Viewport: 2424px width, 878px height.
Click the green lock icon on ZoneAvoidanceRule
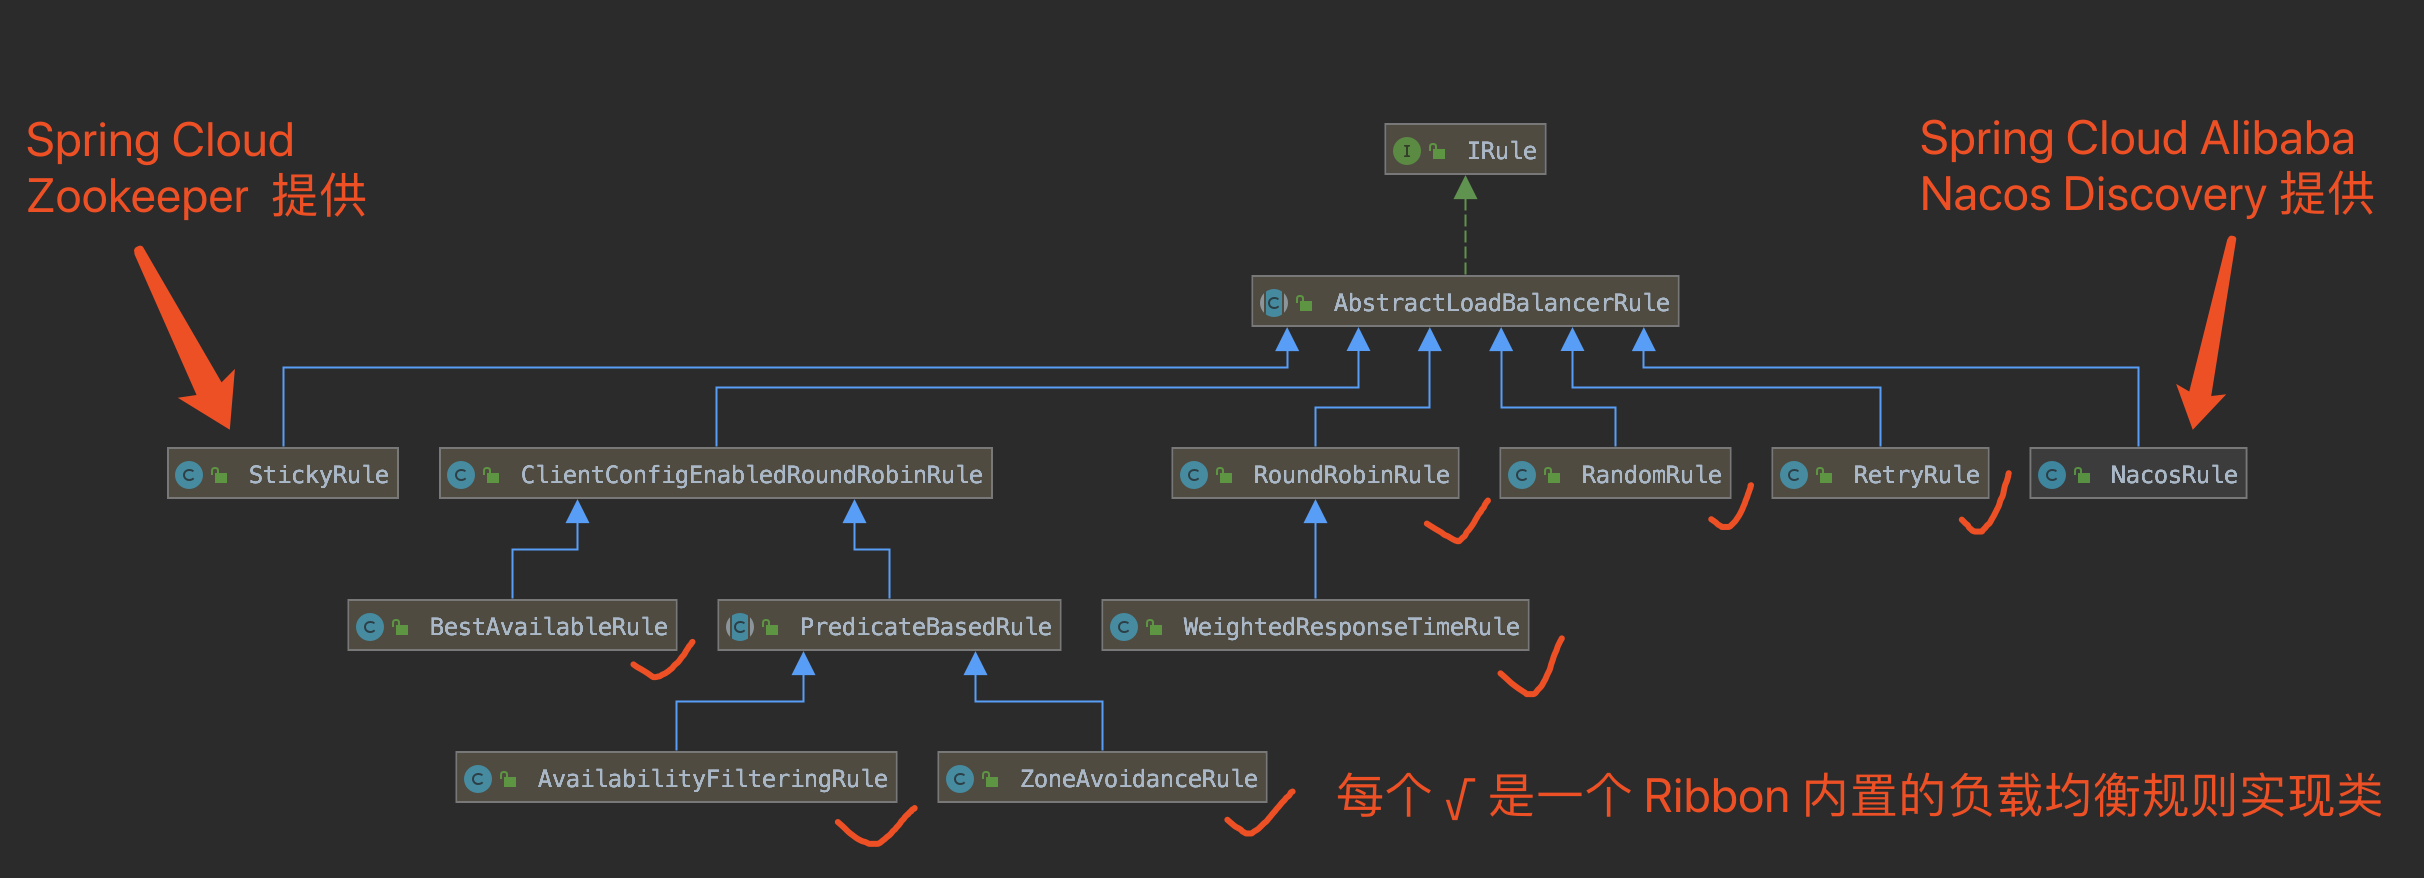pos(990,779)
